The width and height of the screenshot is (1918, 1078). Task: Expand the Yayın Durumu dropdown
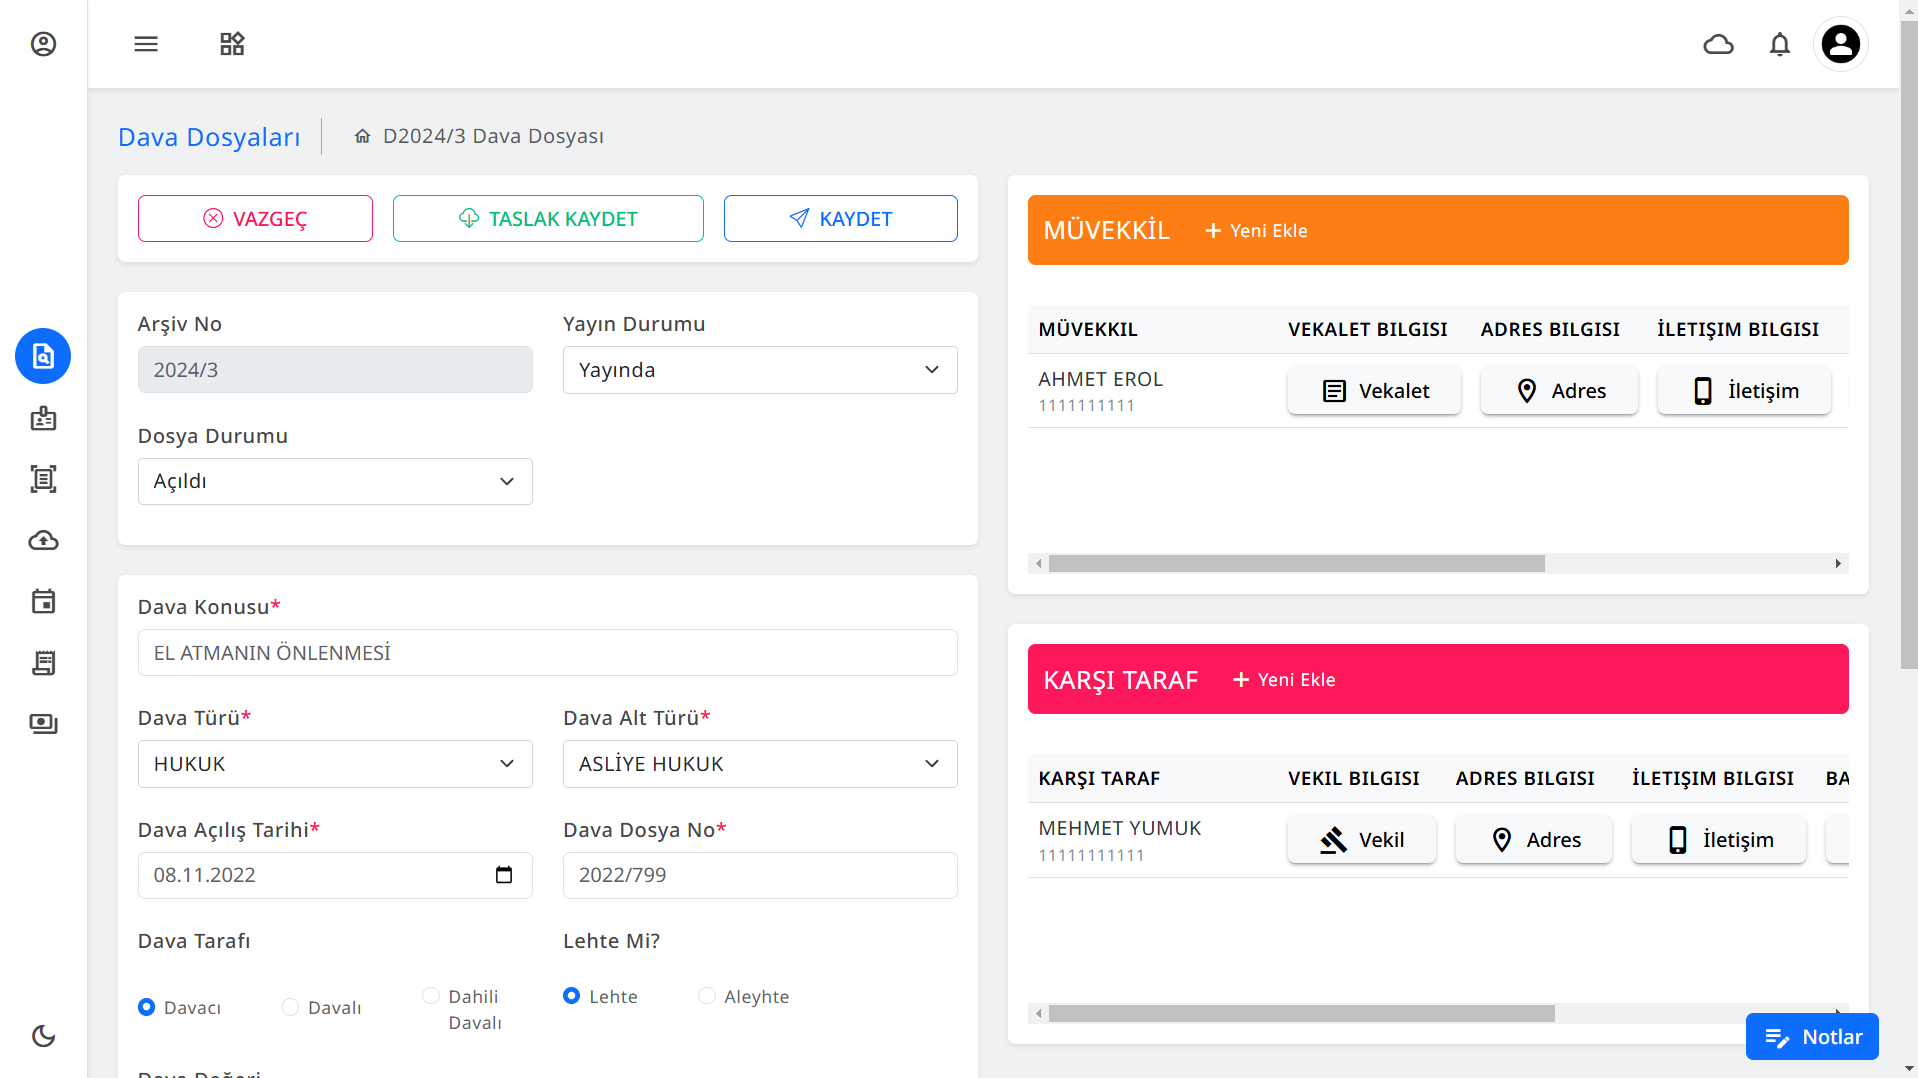coord(759,370)
